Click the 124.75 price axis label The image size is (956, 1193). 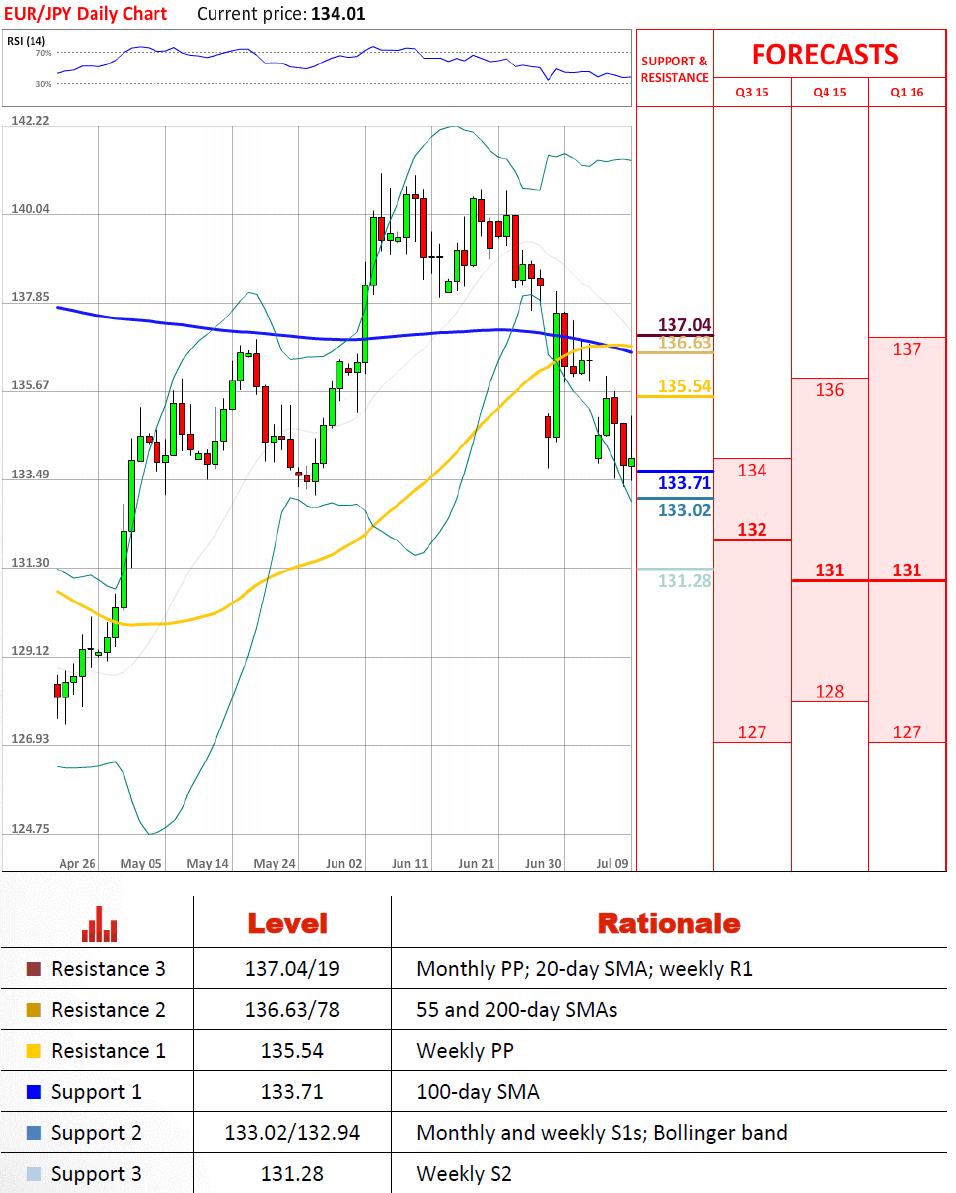pyautogui.click(x=30, y=829)
